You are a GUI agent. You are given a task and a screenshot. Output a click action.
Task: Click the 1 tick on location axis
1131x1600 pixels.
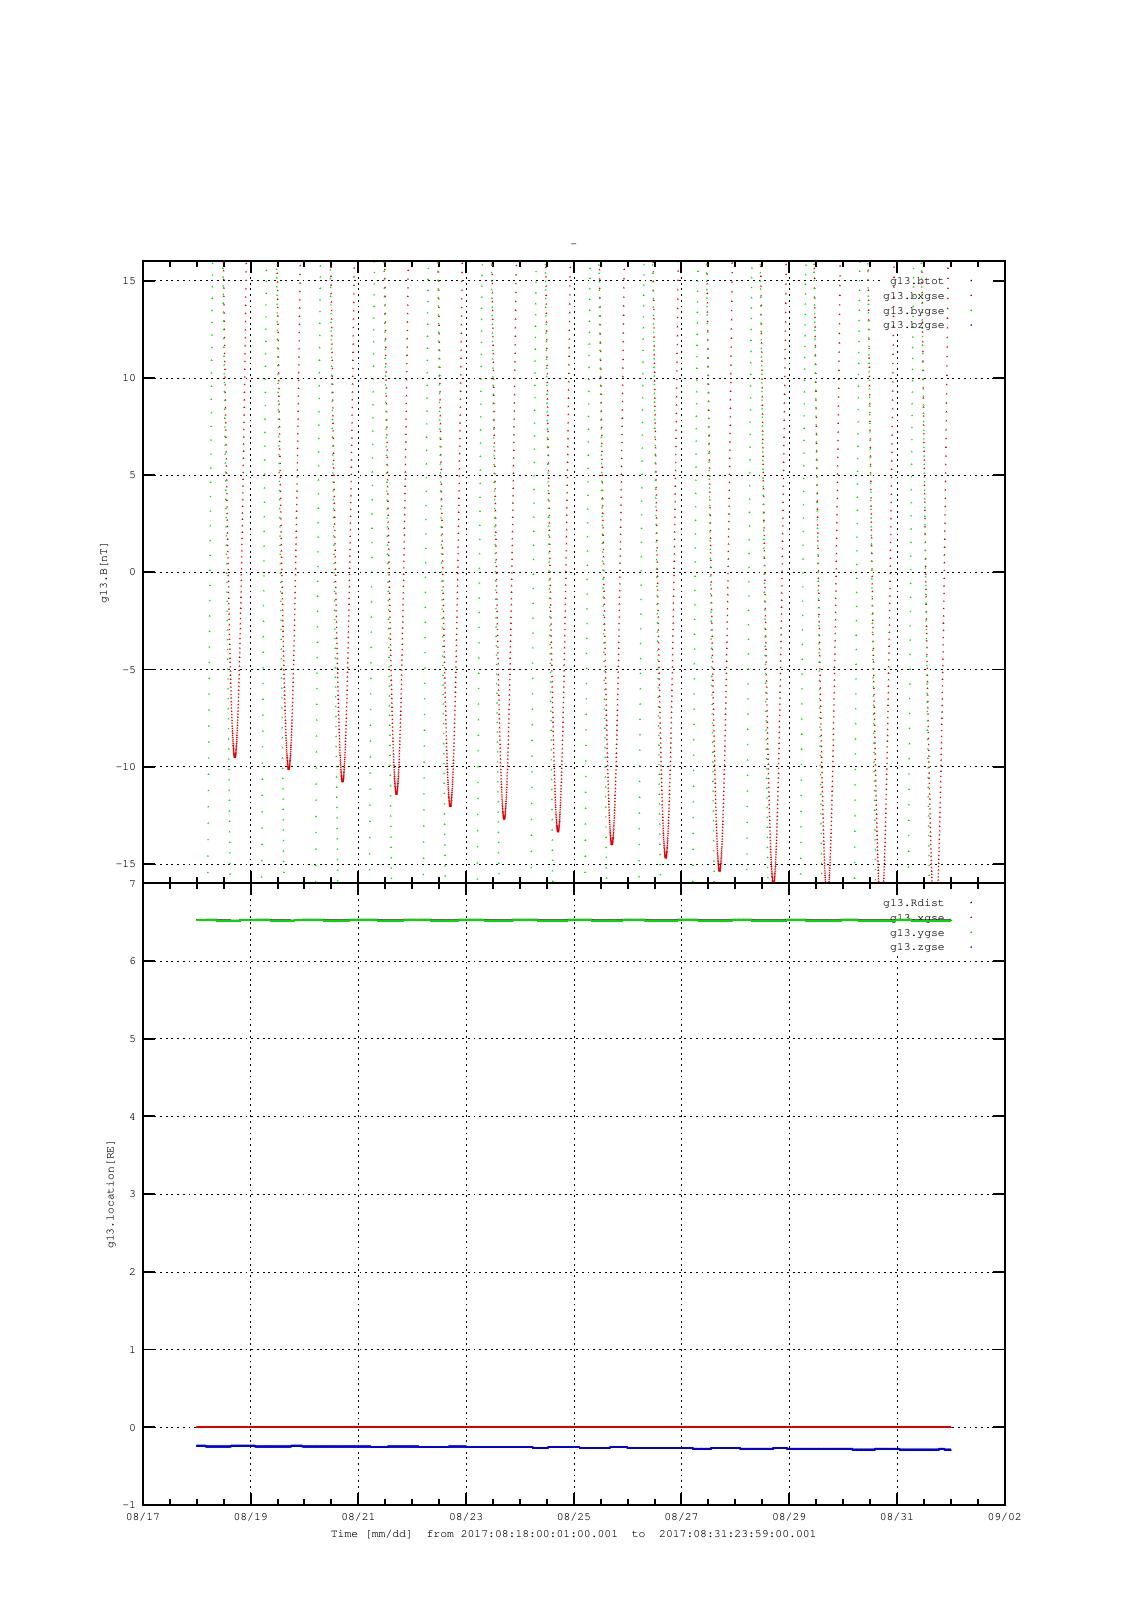[132, 1350]
